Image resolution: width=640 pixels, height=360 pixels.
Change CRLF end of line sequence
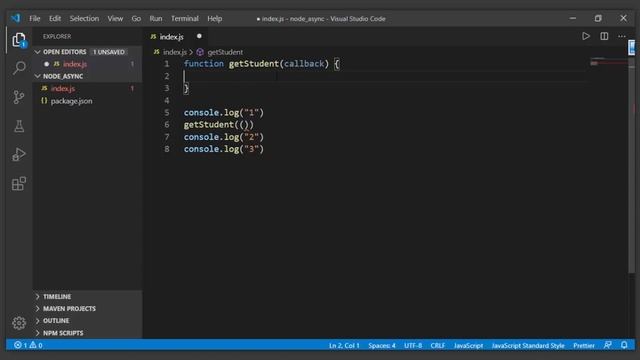coord(438,345)
